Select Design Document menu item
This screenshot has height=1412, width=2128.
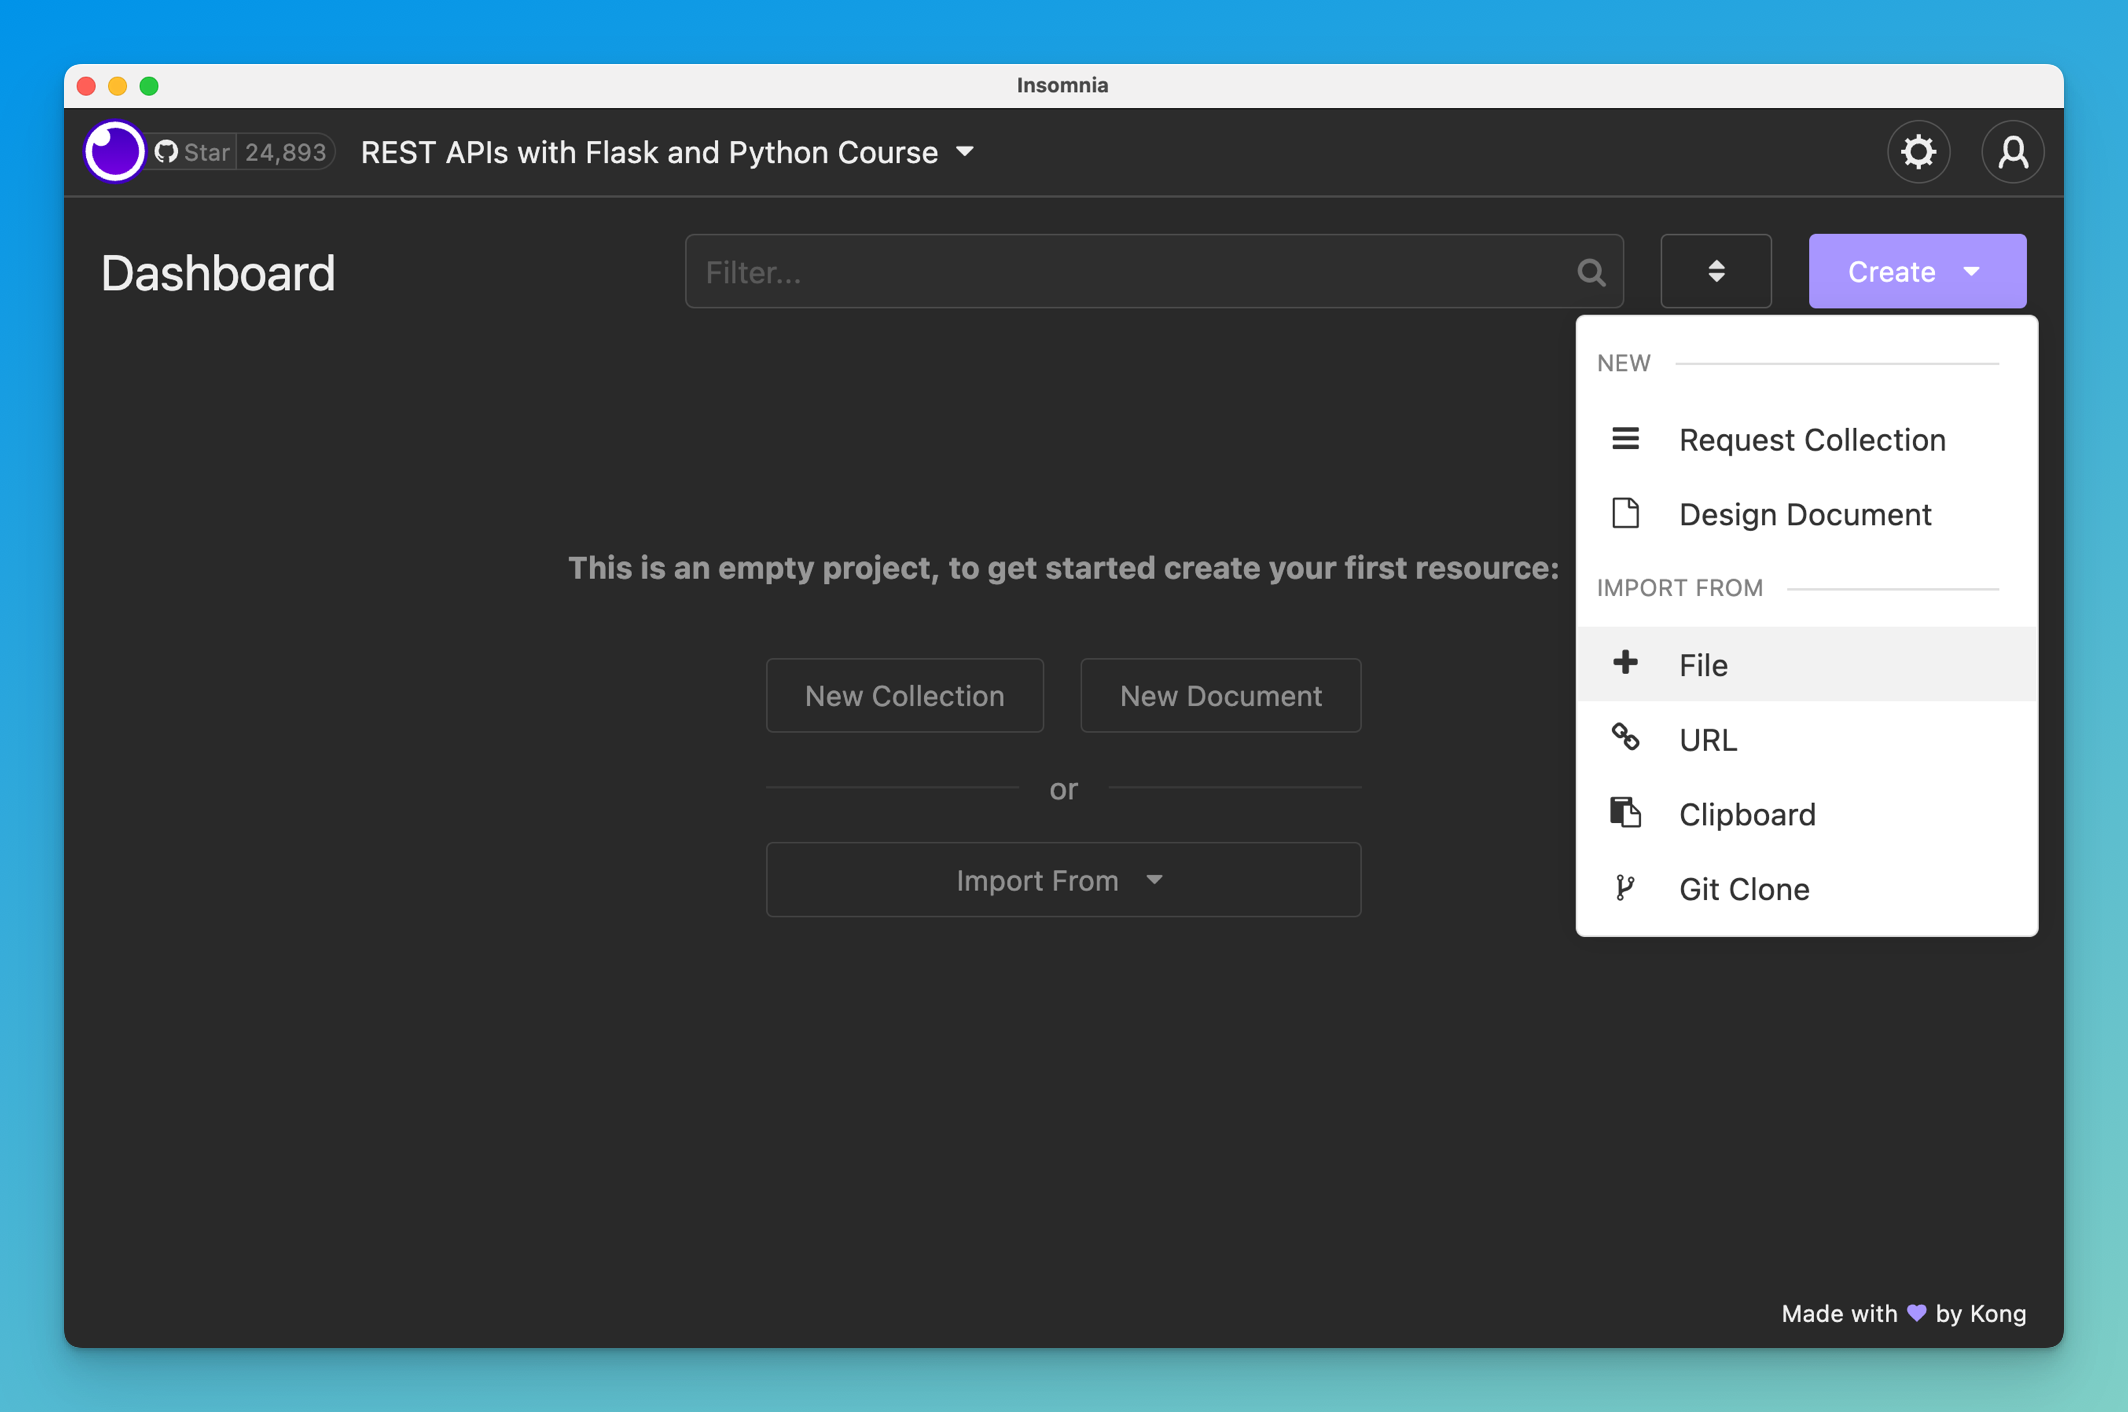pyautogui.click(x=1804, y=514)
